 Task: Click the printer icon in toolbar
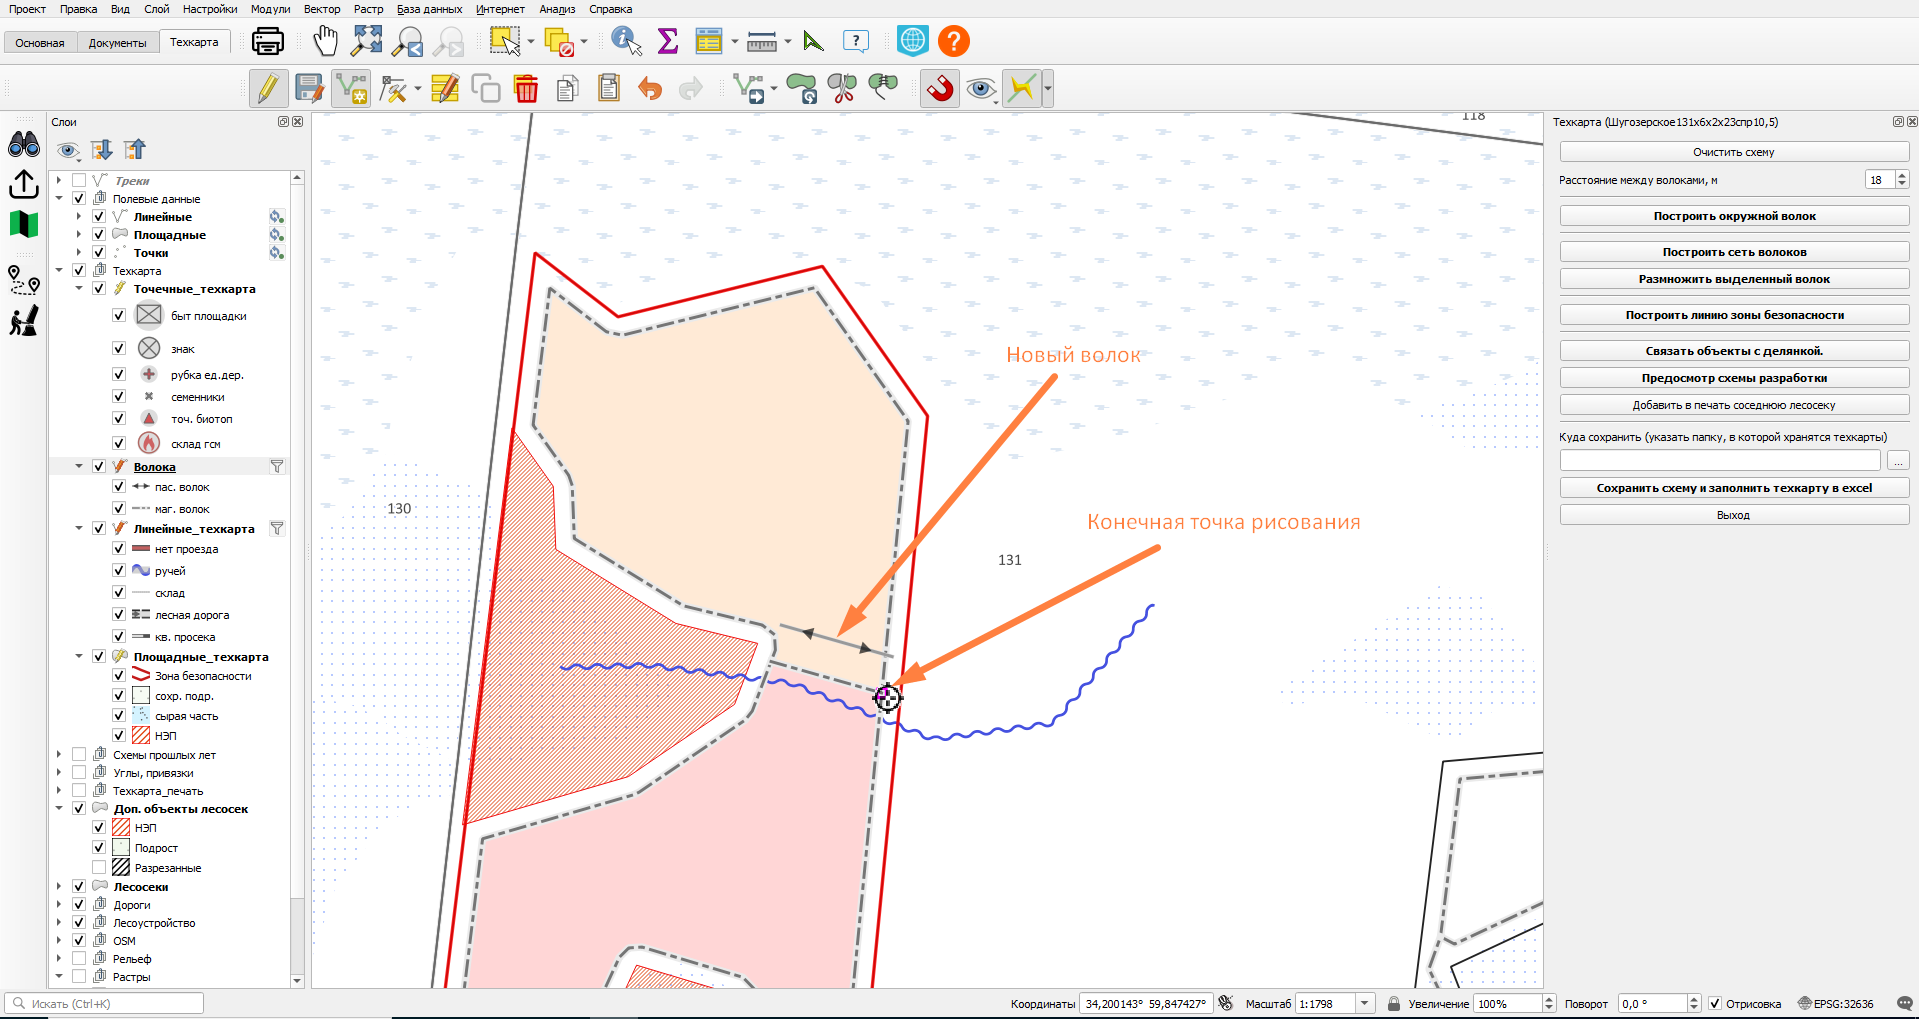pos(268,41)
